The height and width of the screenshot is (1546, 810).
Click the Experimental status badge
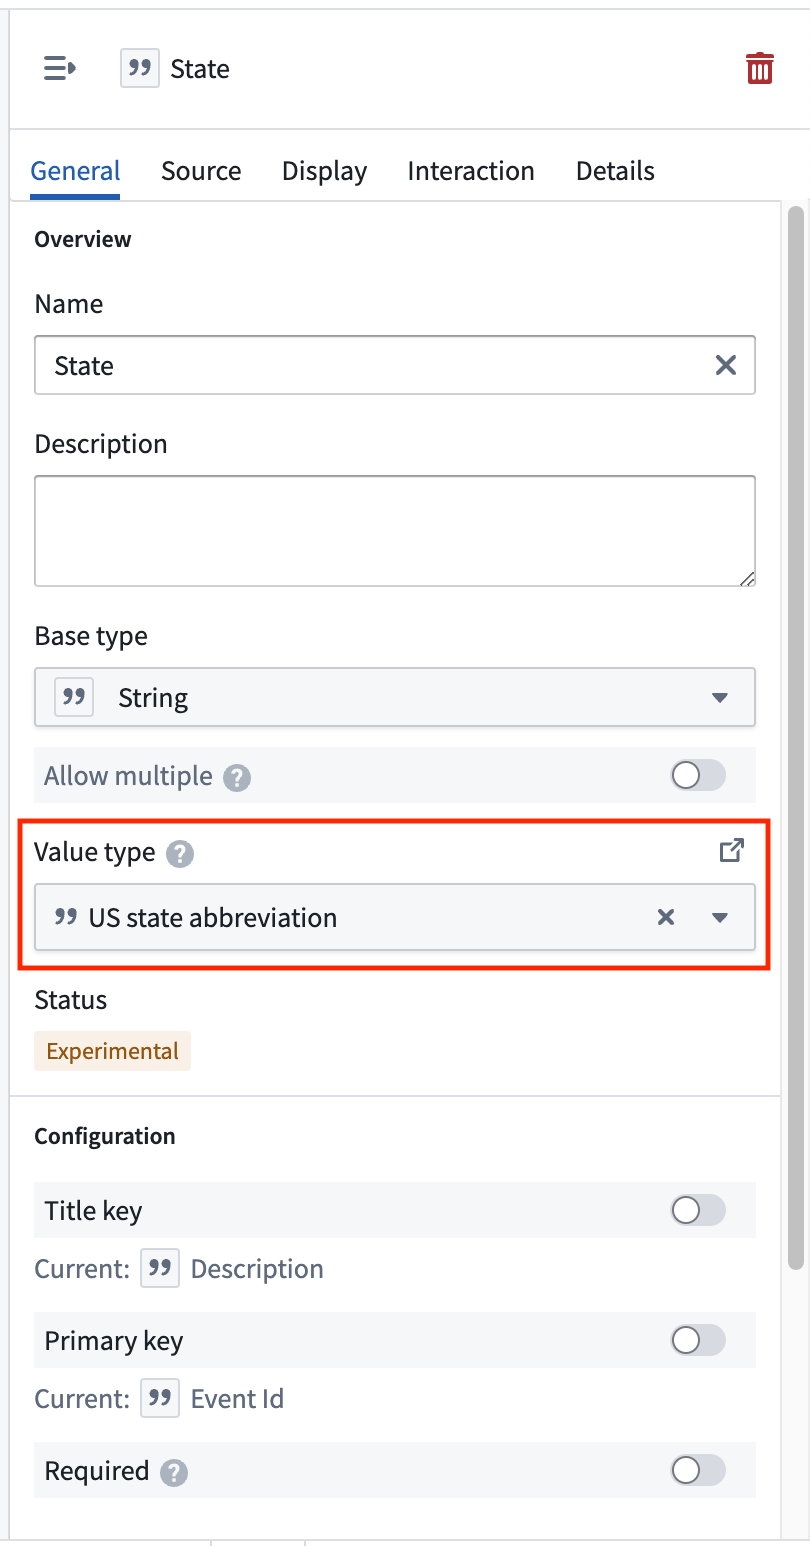coord(112,1052)
